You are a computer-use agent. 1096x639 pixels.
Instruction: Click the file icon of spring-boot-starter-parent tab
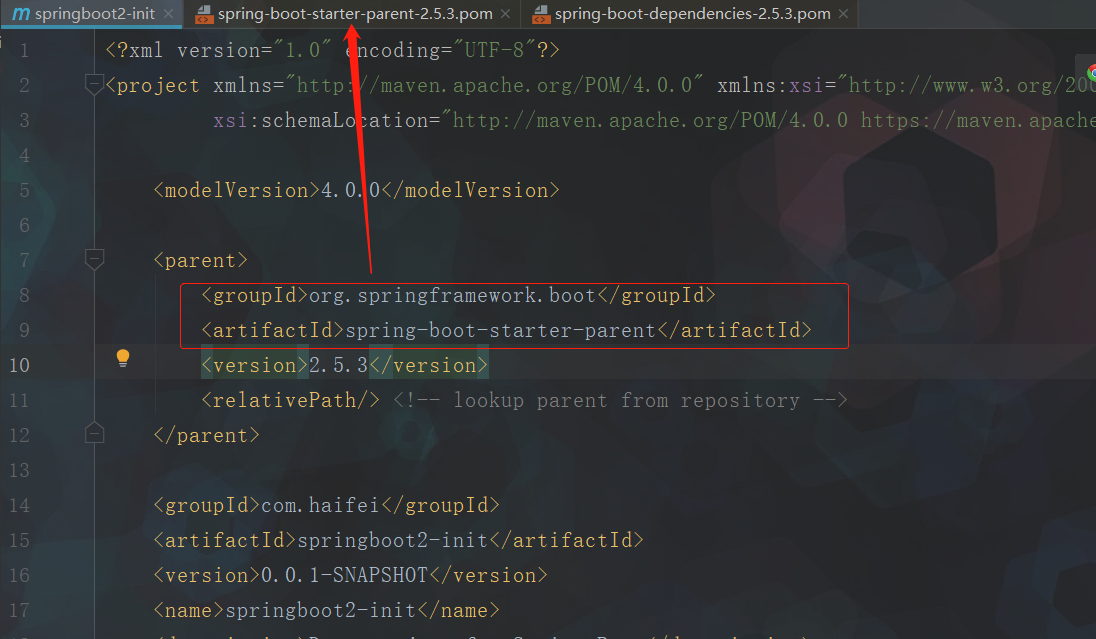pos(204,14)
